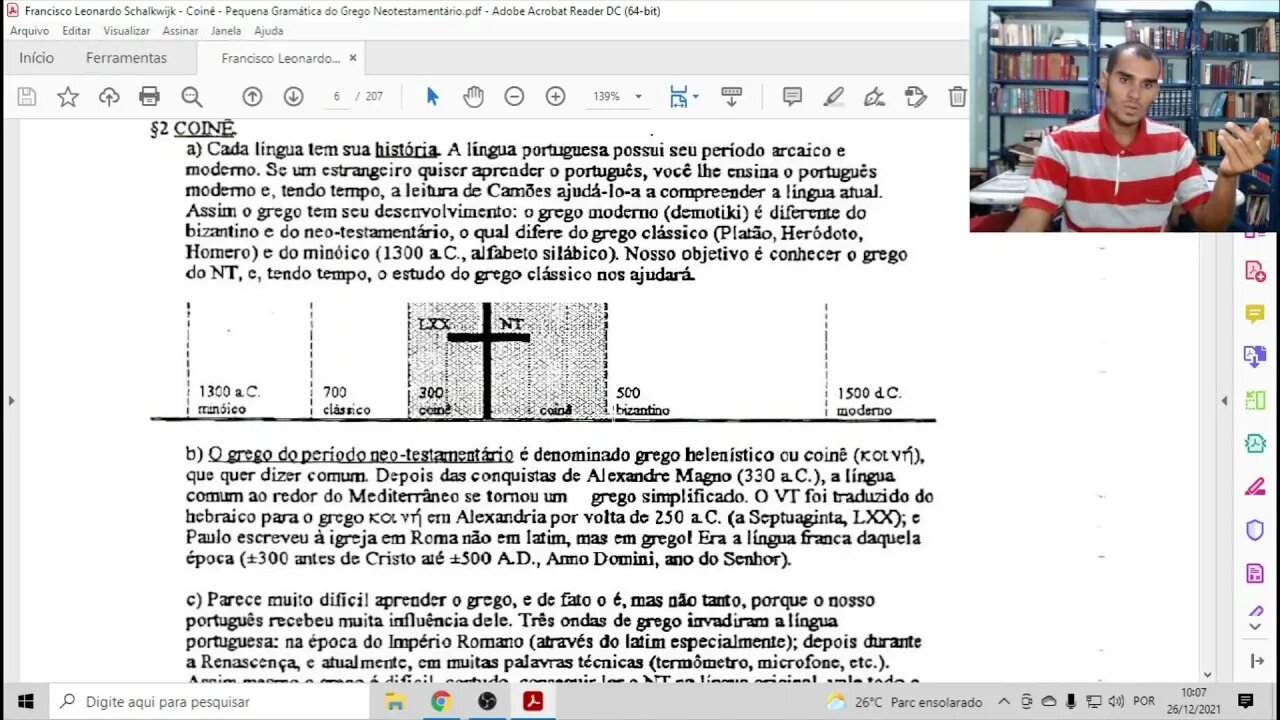Select the highlighter pen tool
The image size is (1280, 720).
(x=833, y=97)
